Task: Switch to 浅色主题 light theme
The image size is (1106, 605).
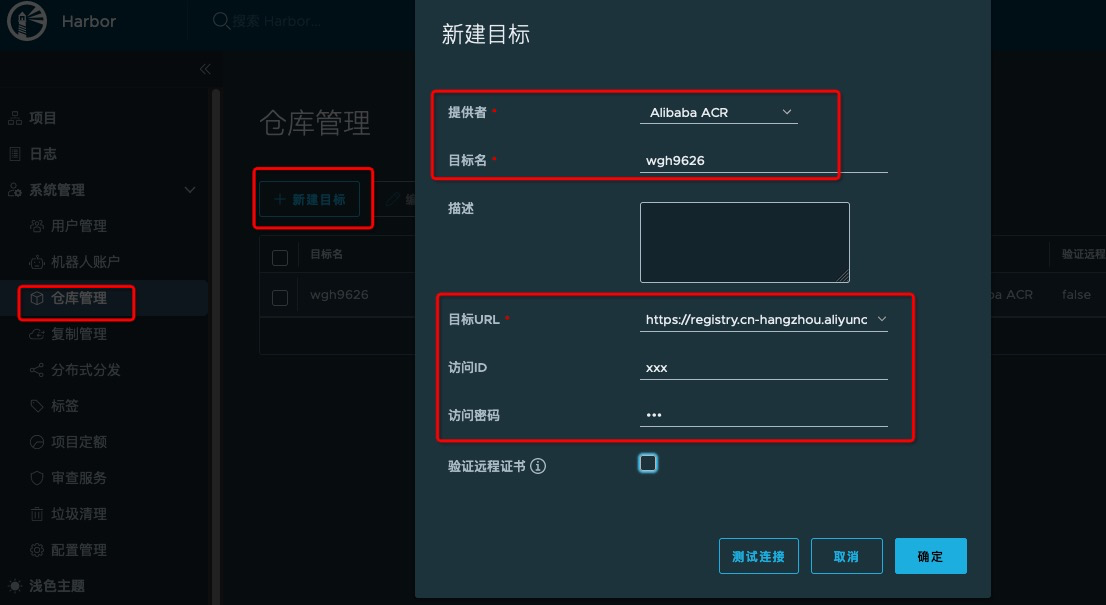Action: (57, 586)
